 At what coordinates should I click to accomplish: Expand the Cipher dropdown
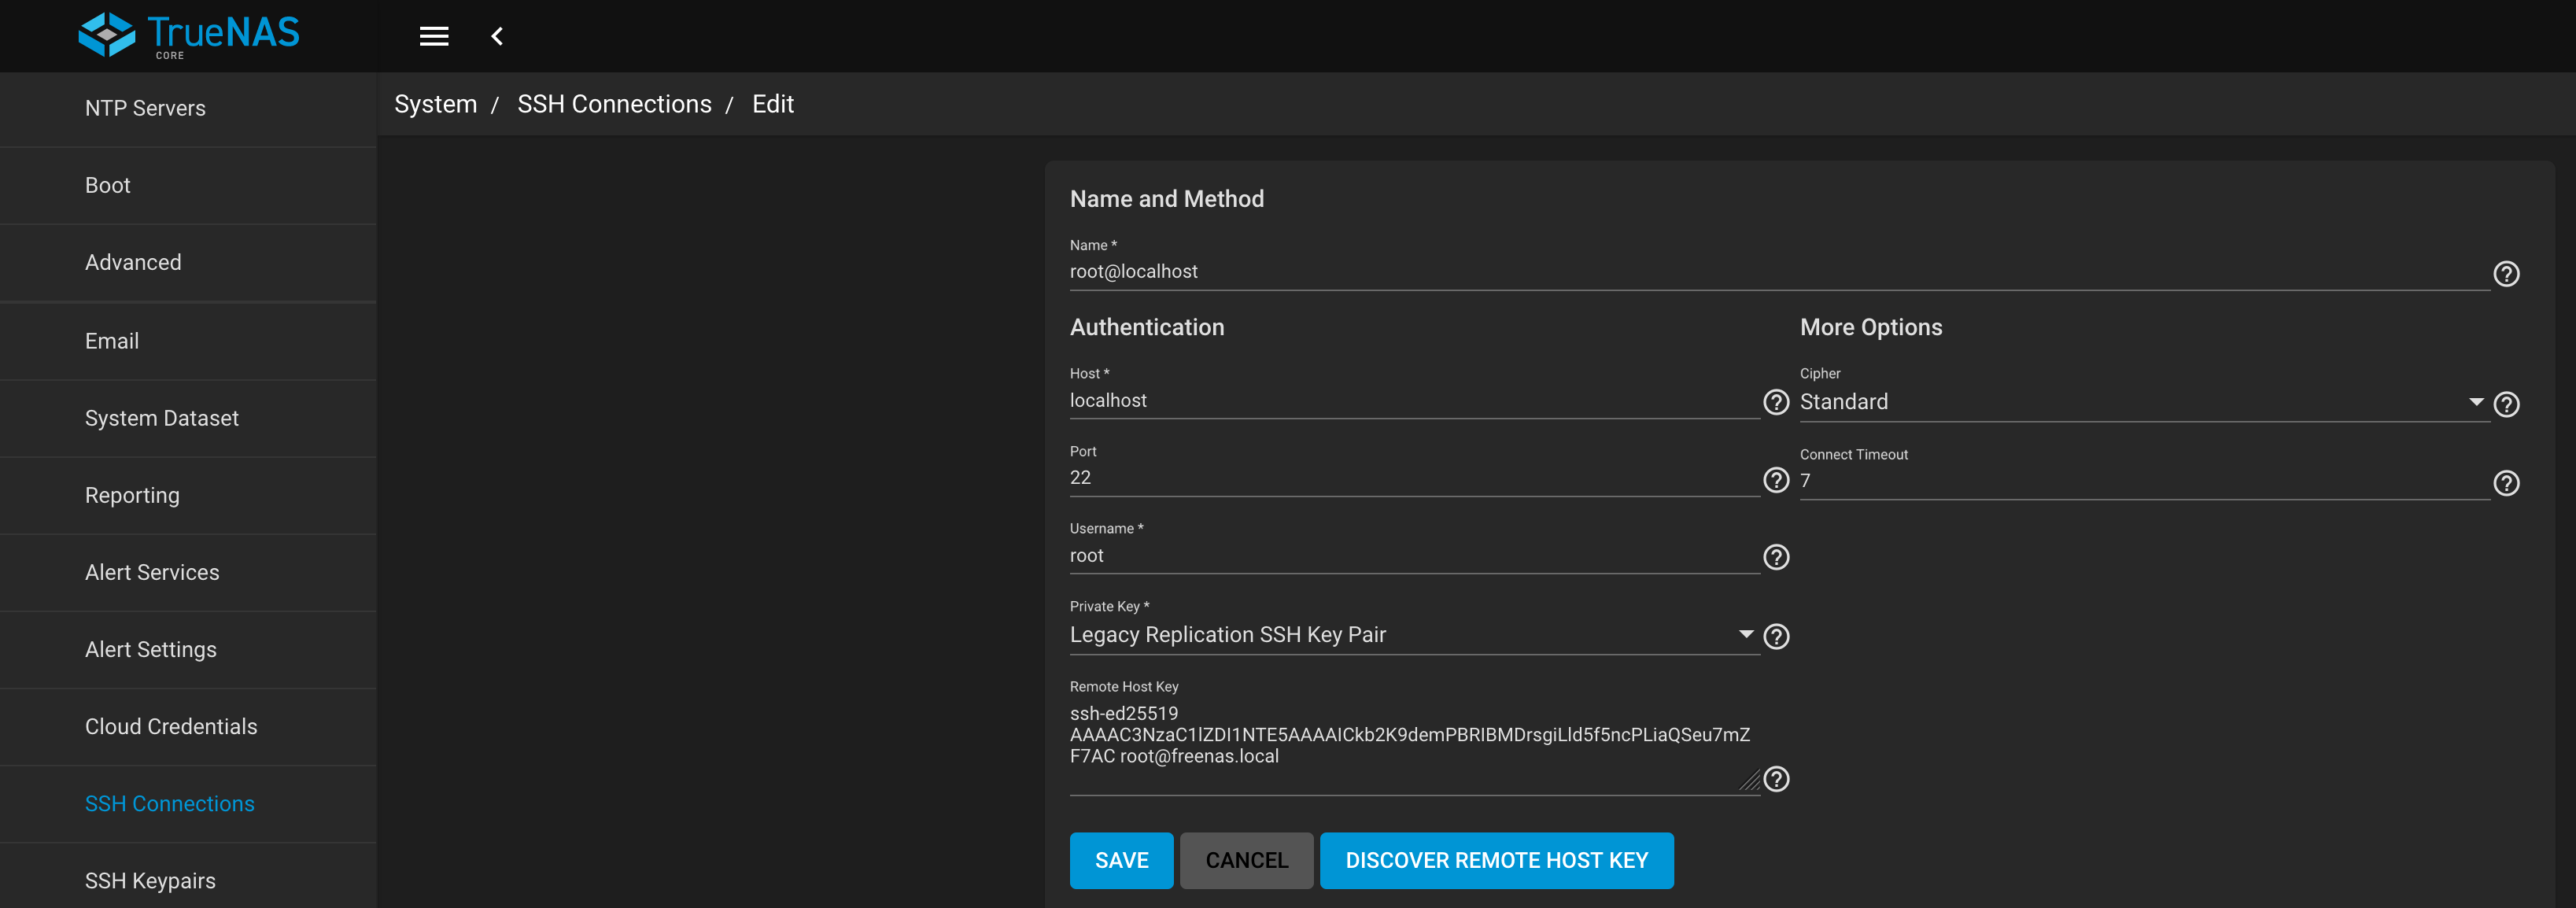[2140, 402]
